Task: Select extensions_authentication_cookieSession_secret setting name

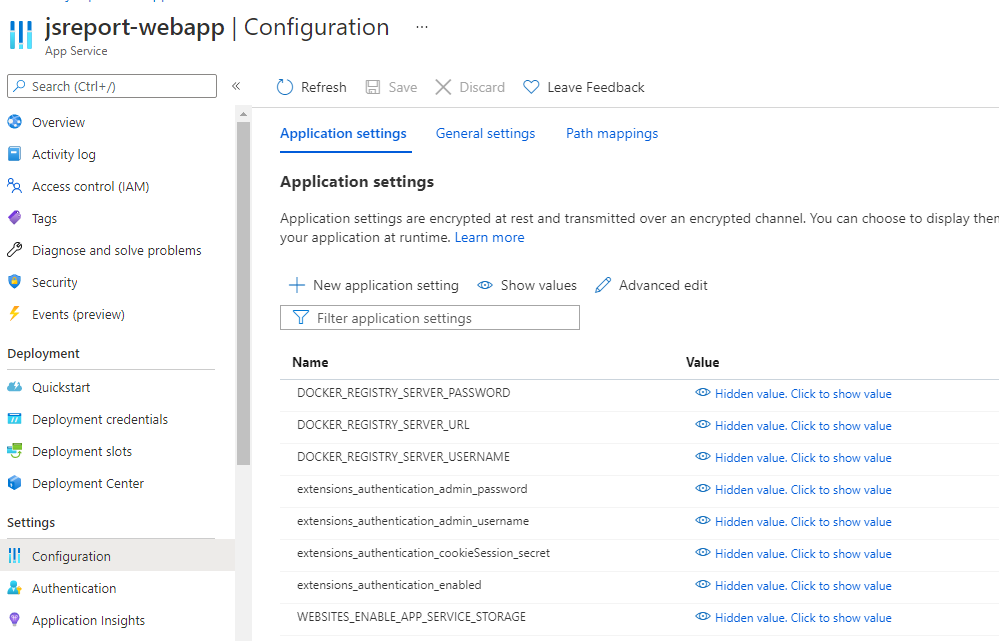Action: tap(424, 552)
